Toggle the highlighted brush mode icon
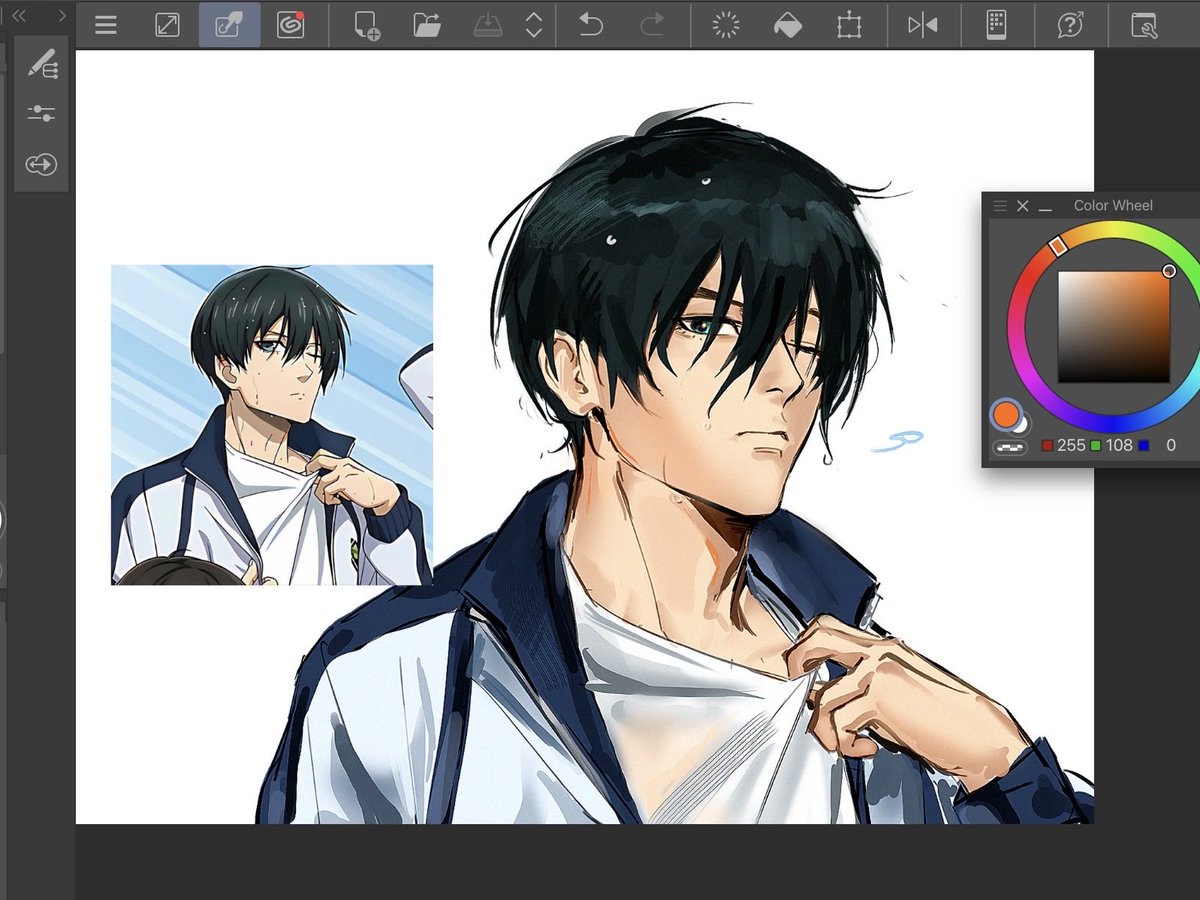Viewport: 1200px width, 900px height. click(x=230, y=25)
